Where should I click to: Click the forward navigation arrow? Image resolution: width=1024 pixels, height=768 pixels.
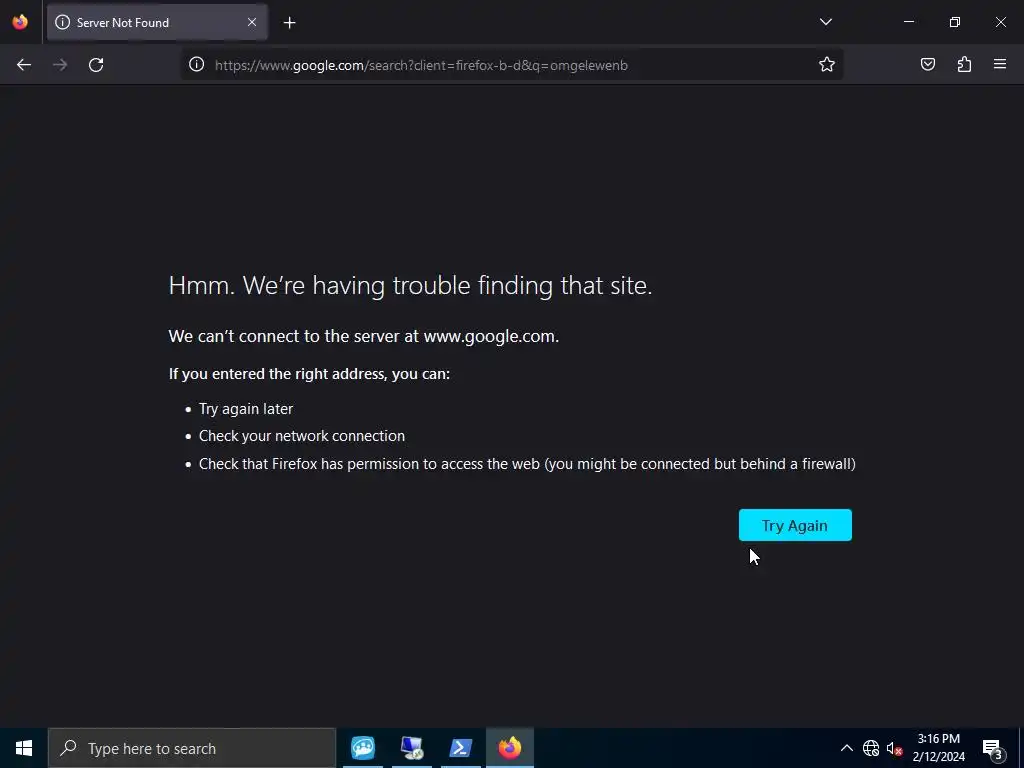coord(59,65)
